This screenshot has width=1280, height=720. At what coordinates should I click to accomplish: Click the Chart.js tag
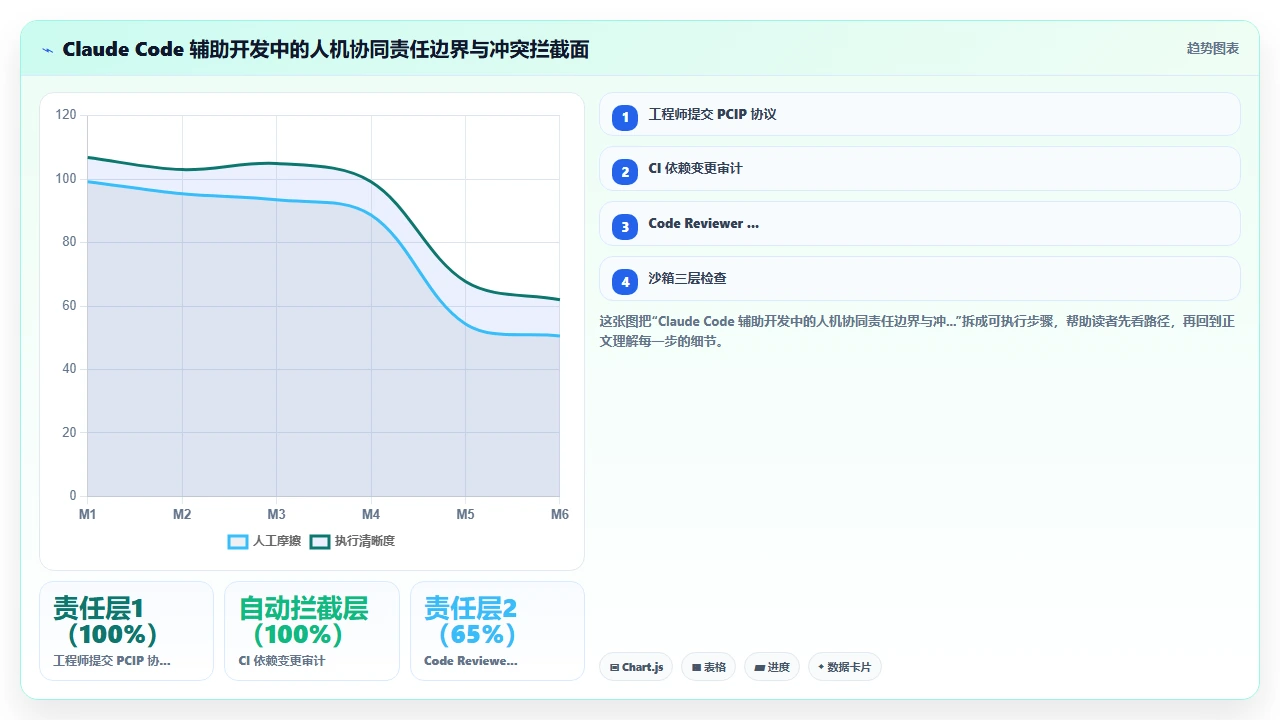tap(636, 667)
